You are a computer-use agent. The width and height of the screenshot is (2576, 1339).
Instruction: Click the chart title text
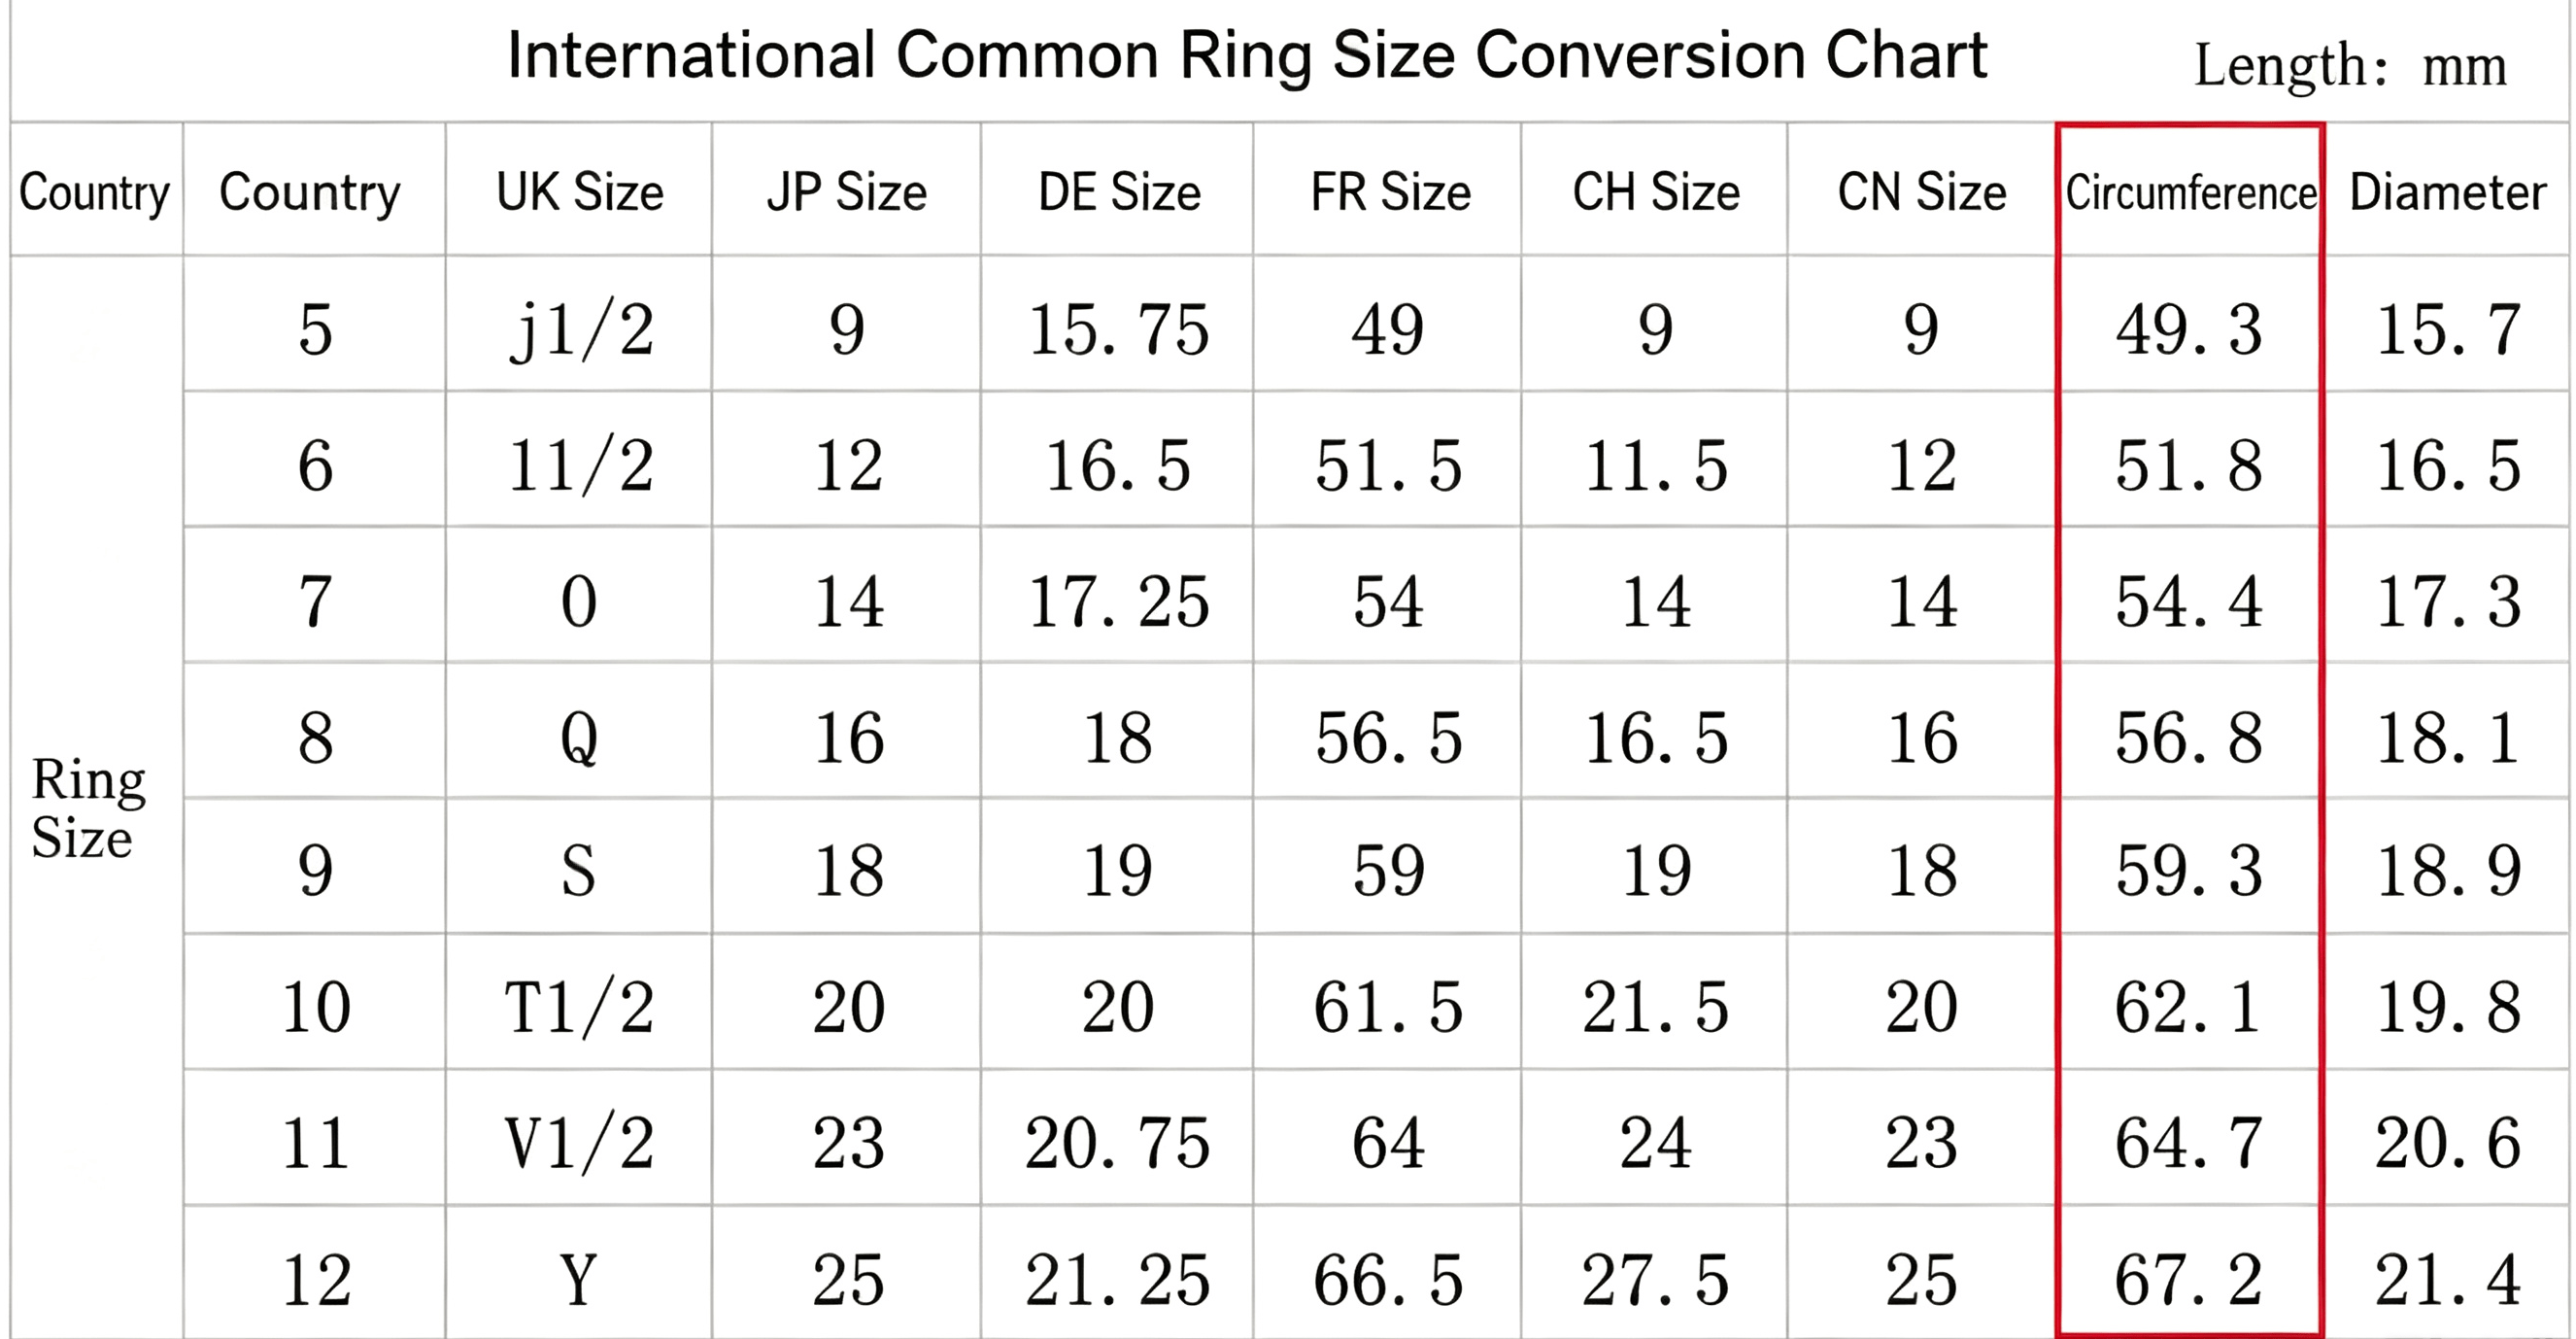(1247, 56)
